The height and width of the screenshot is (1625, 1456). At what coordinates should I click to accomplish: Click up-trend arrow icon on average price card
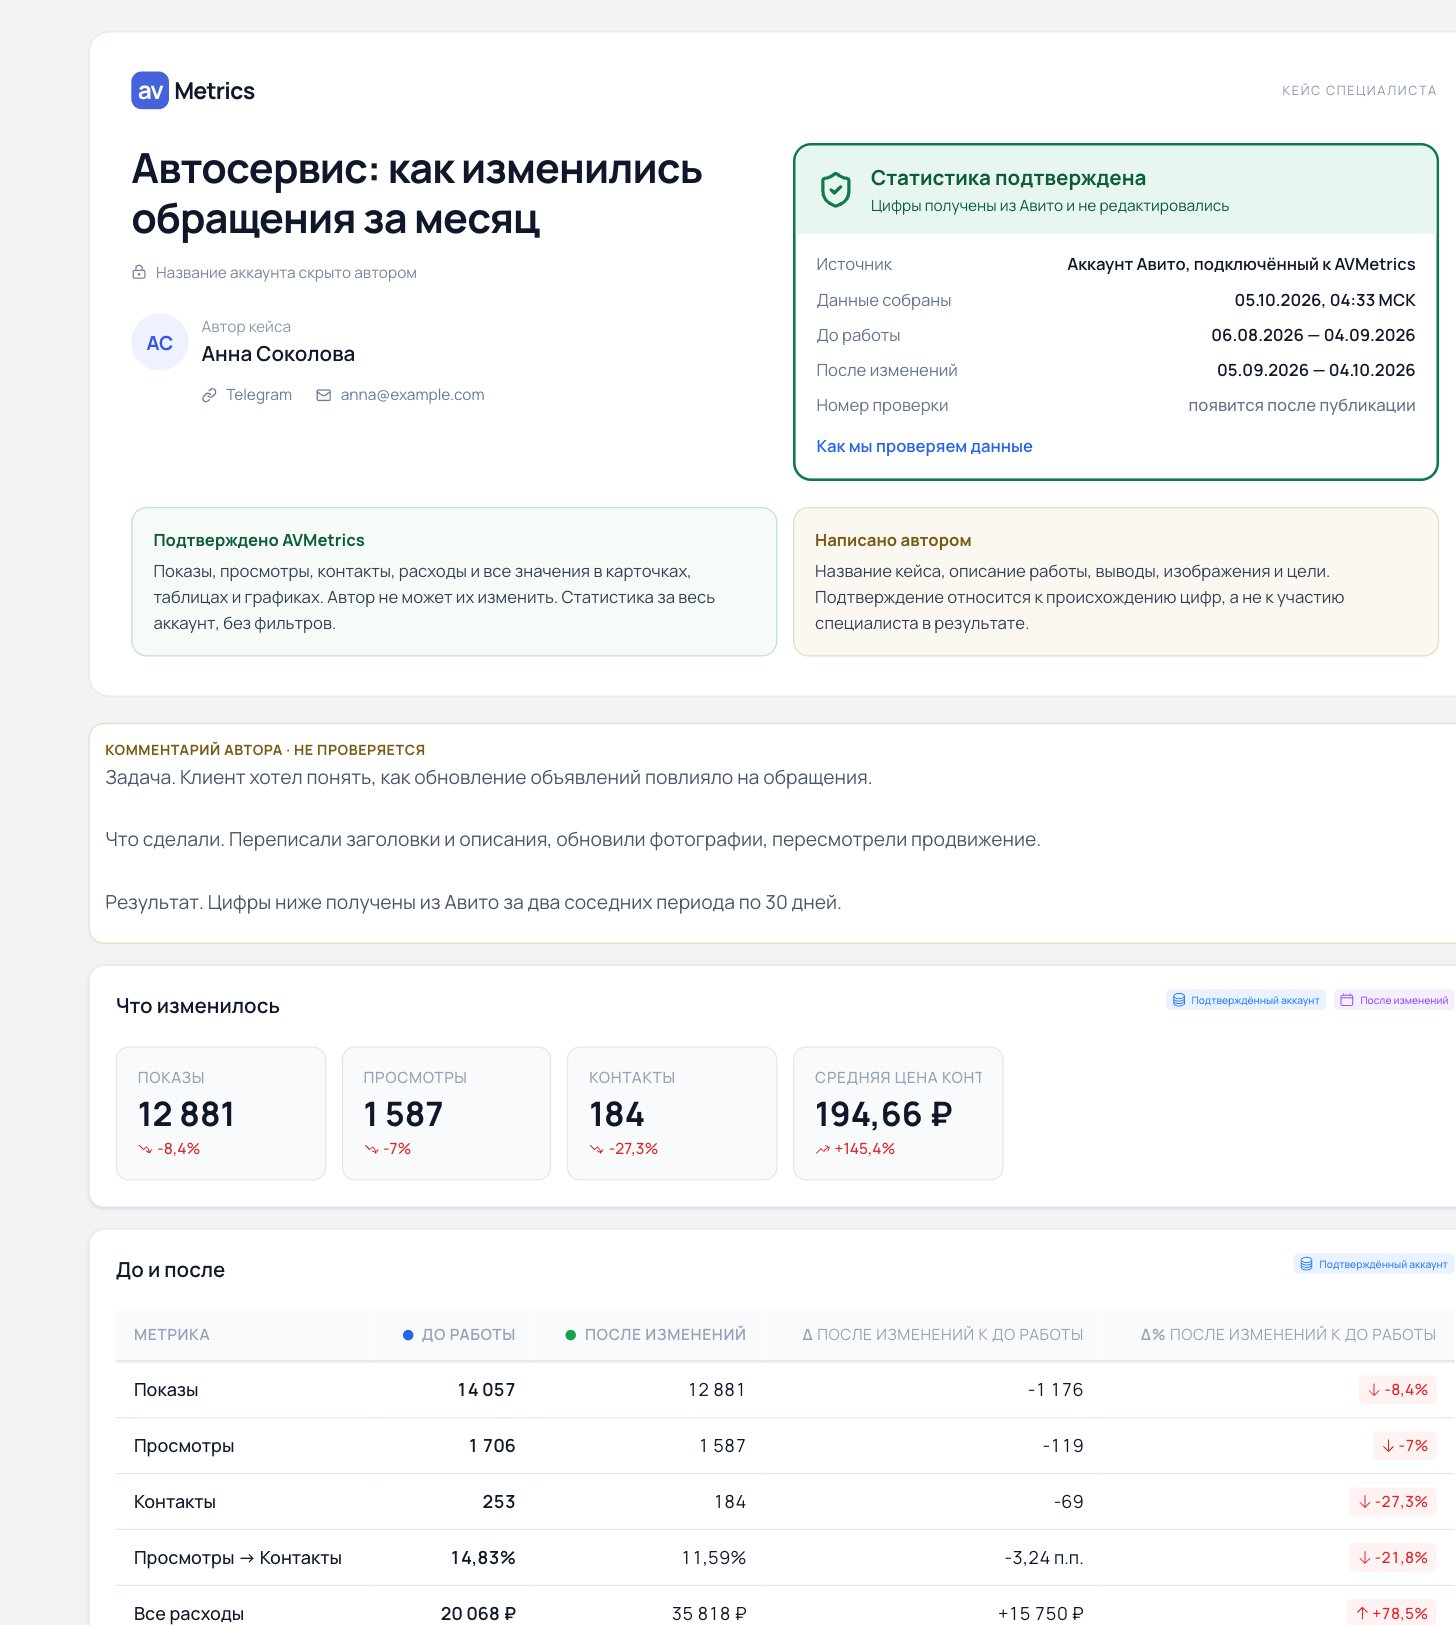click(x=822, y=1149)
